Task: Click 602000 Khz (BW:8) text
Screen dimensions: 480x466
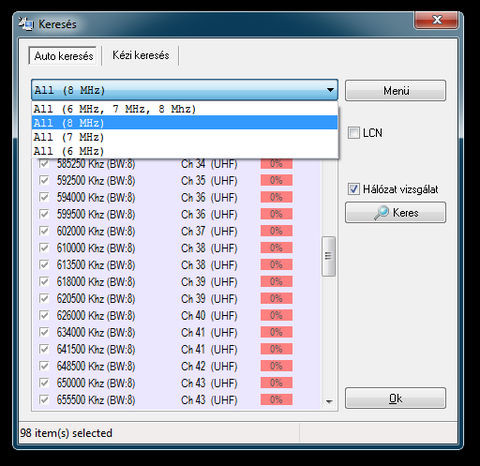Action: 96,231
